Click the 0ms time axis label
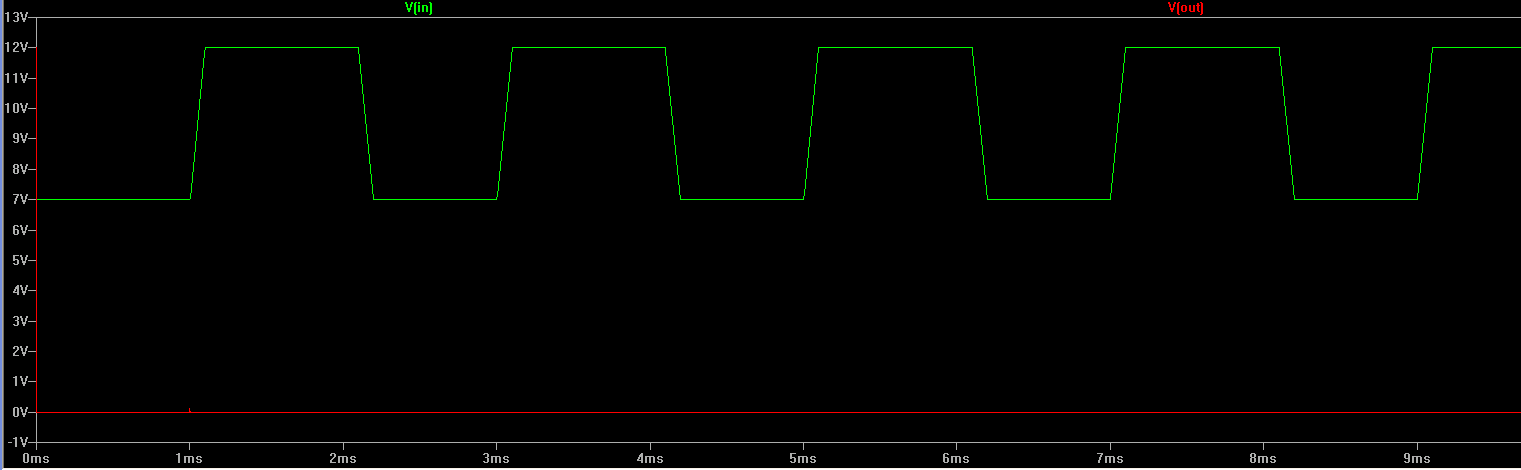The image size is (1521, 470). pyautogui.click(x=36, y=460)
